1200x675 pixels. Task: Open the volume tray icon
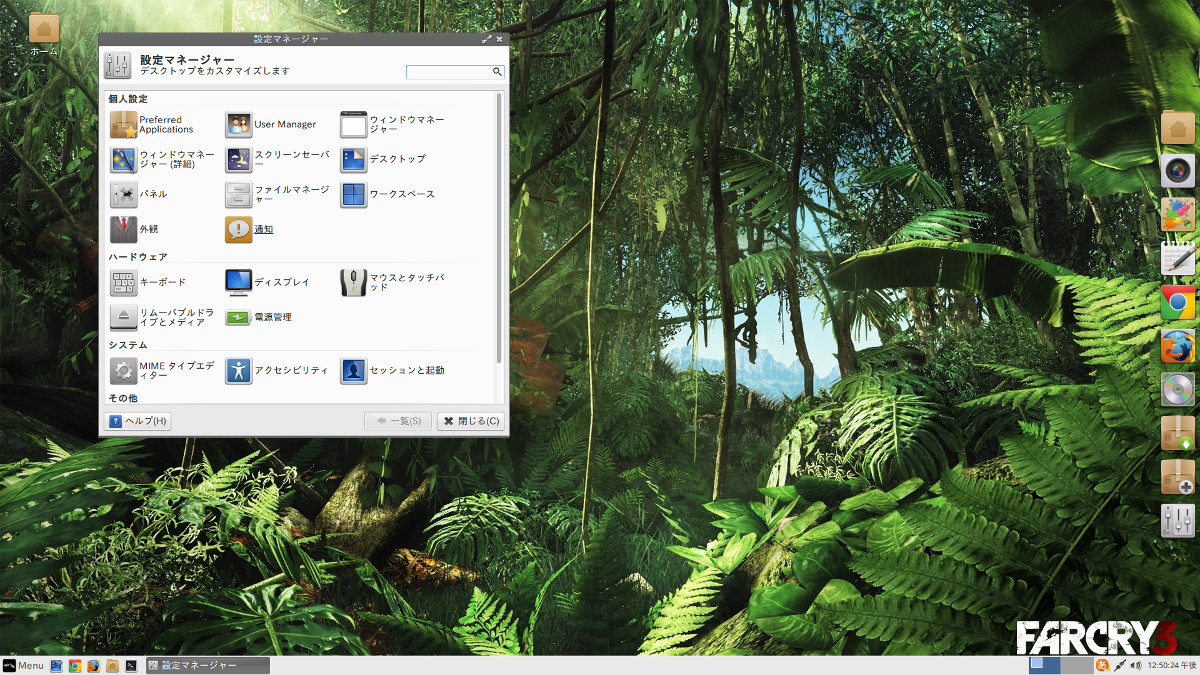(1136, 666)
